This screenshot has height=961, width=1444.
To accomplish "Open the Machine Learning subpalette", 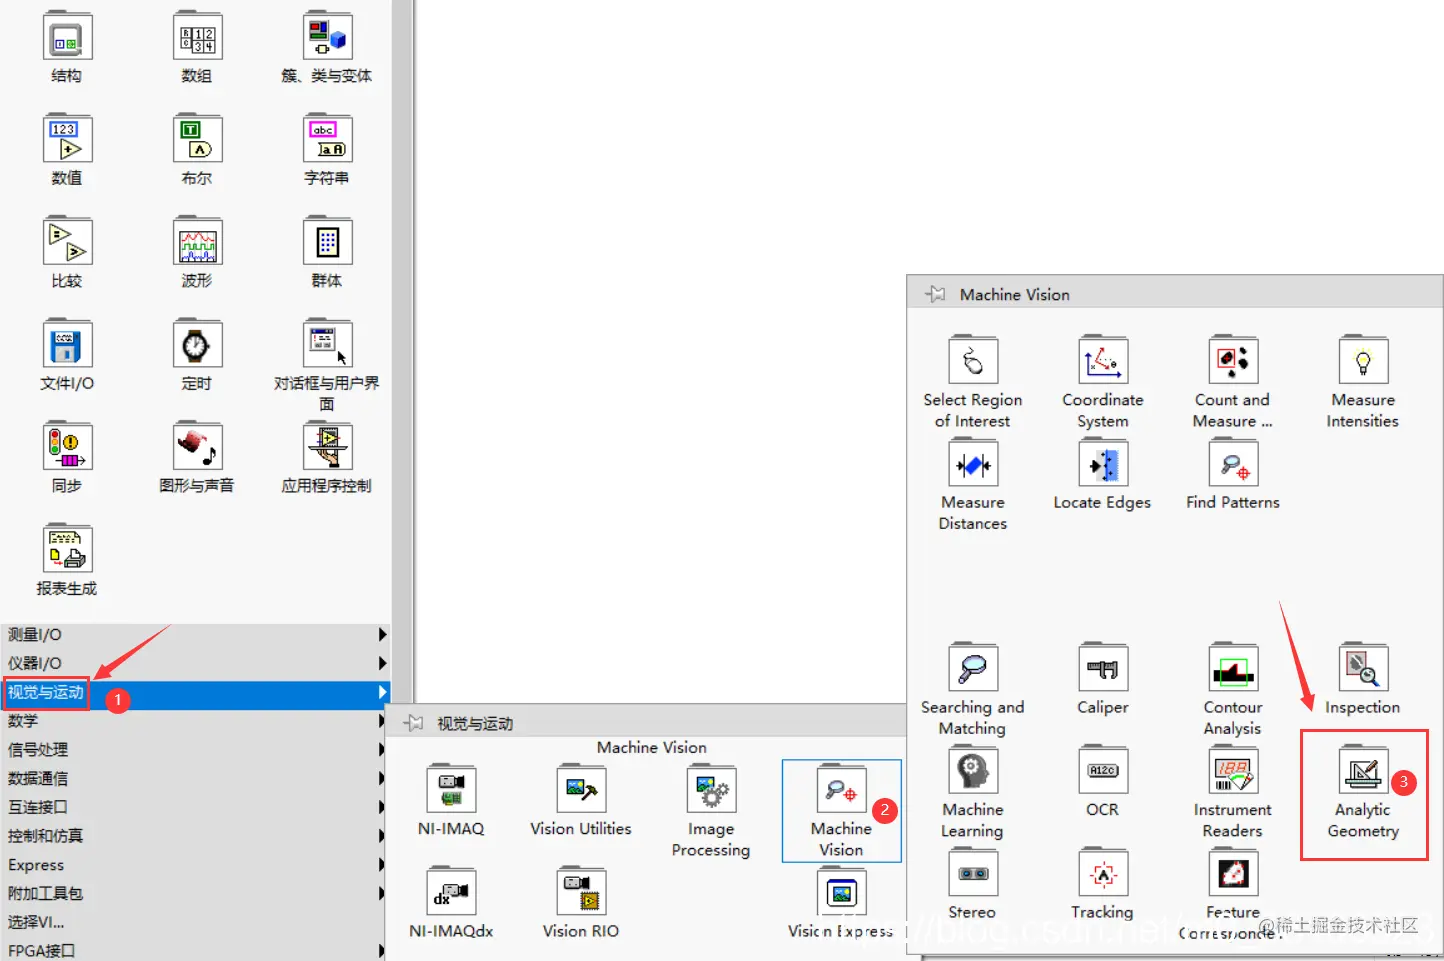I will [973, 771].
